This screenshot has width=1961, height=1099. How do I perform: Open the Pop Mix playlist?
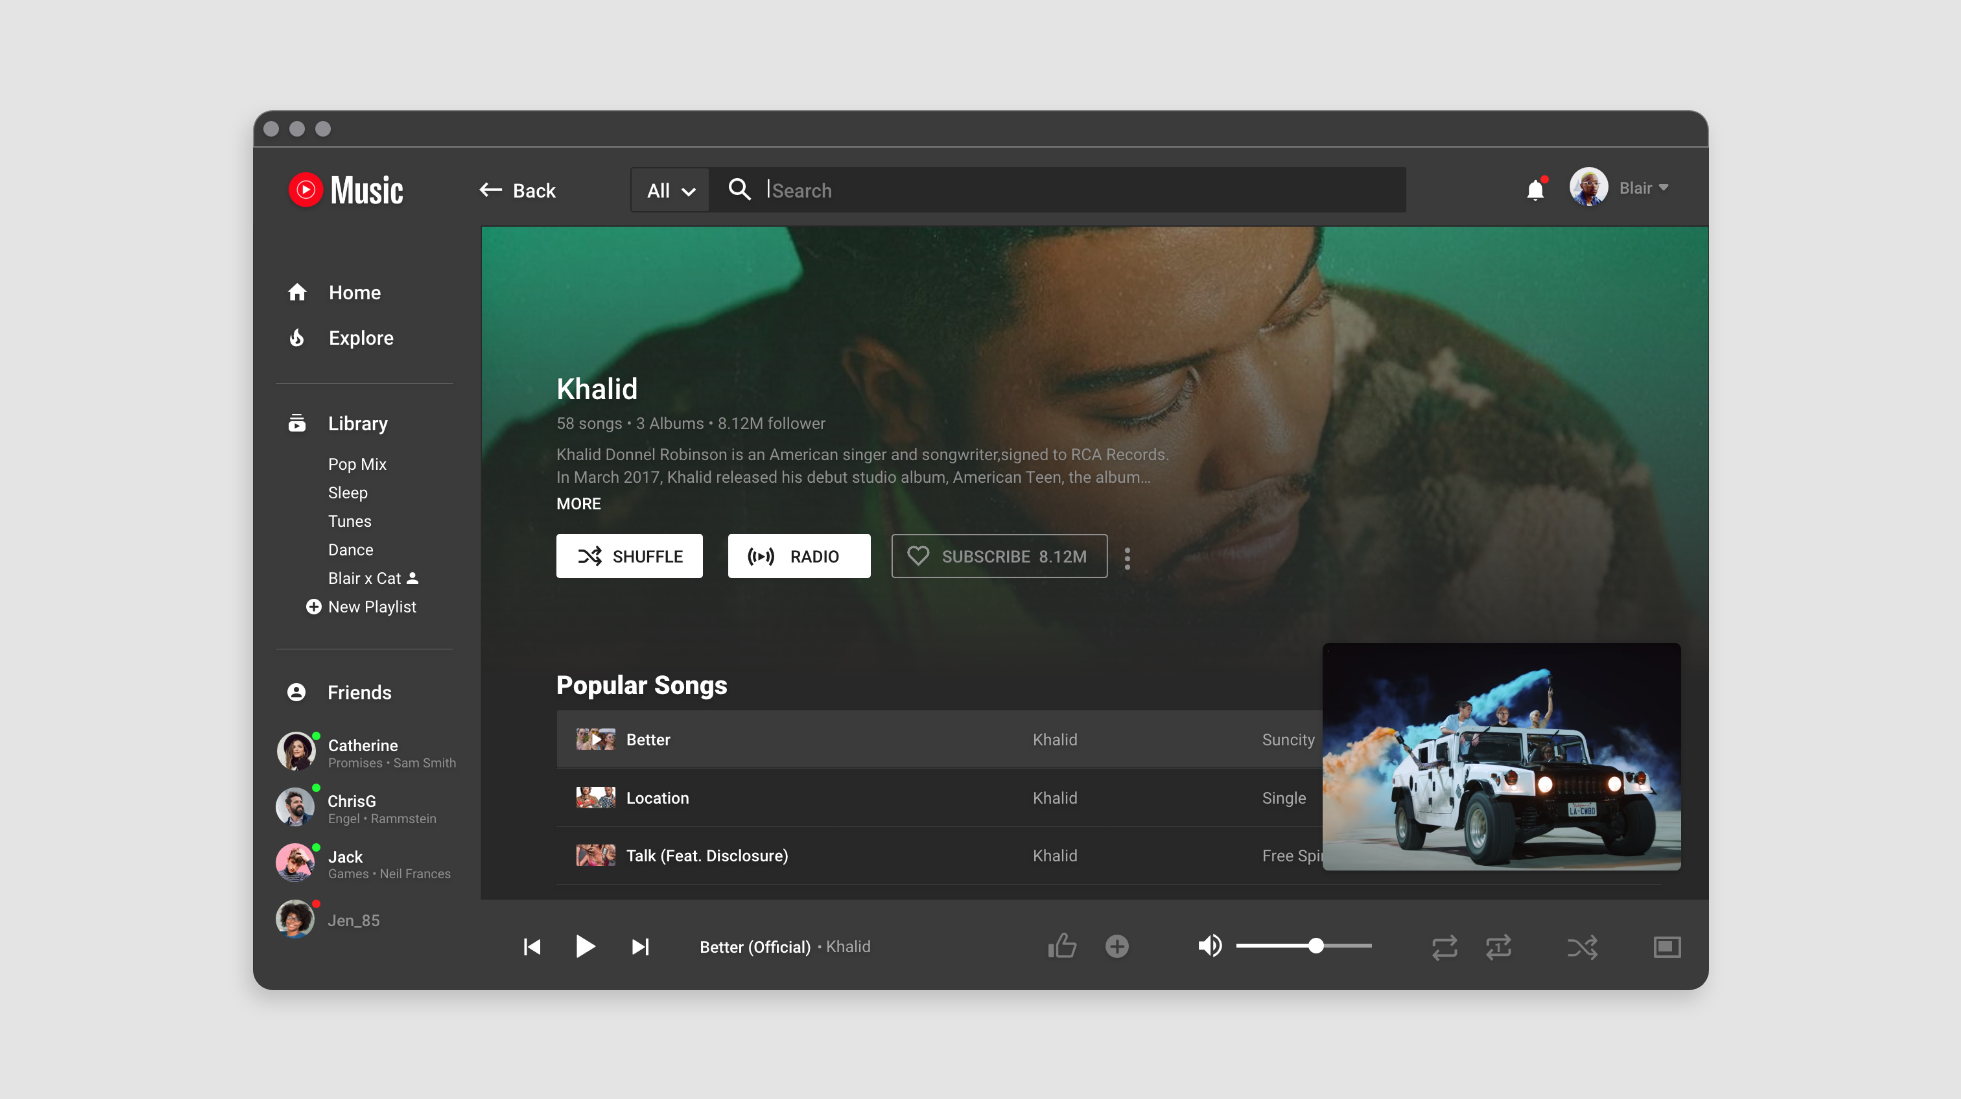[x=357, y=464]
